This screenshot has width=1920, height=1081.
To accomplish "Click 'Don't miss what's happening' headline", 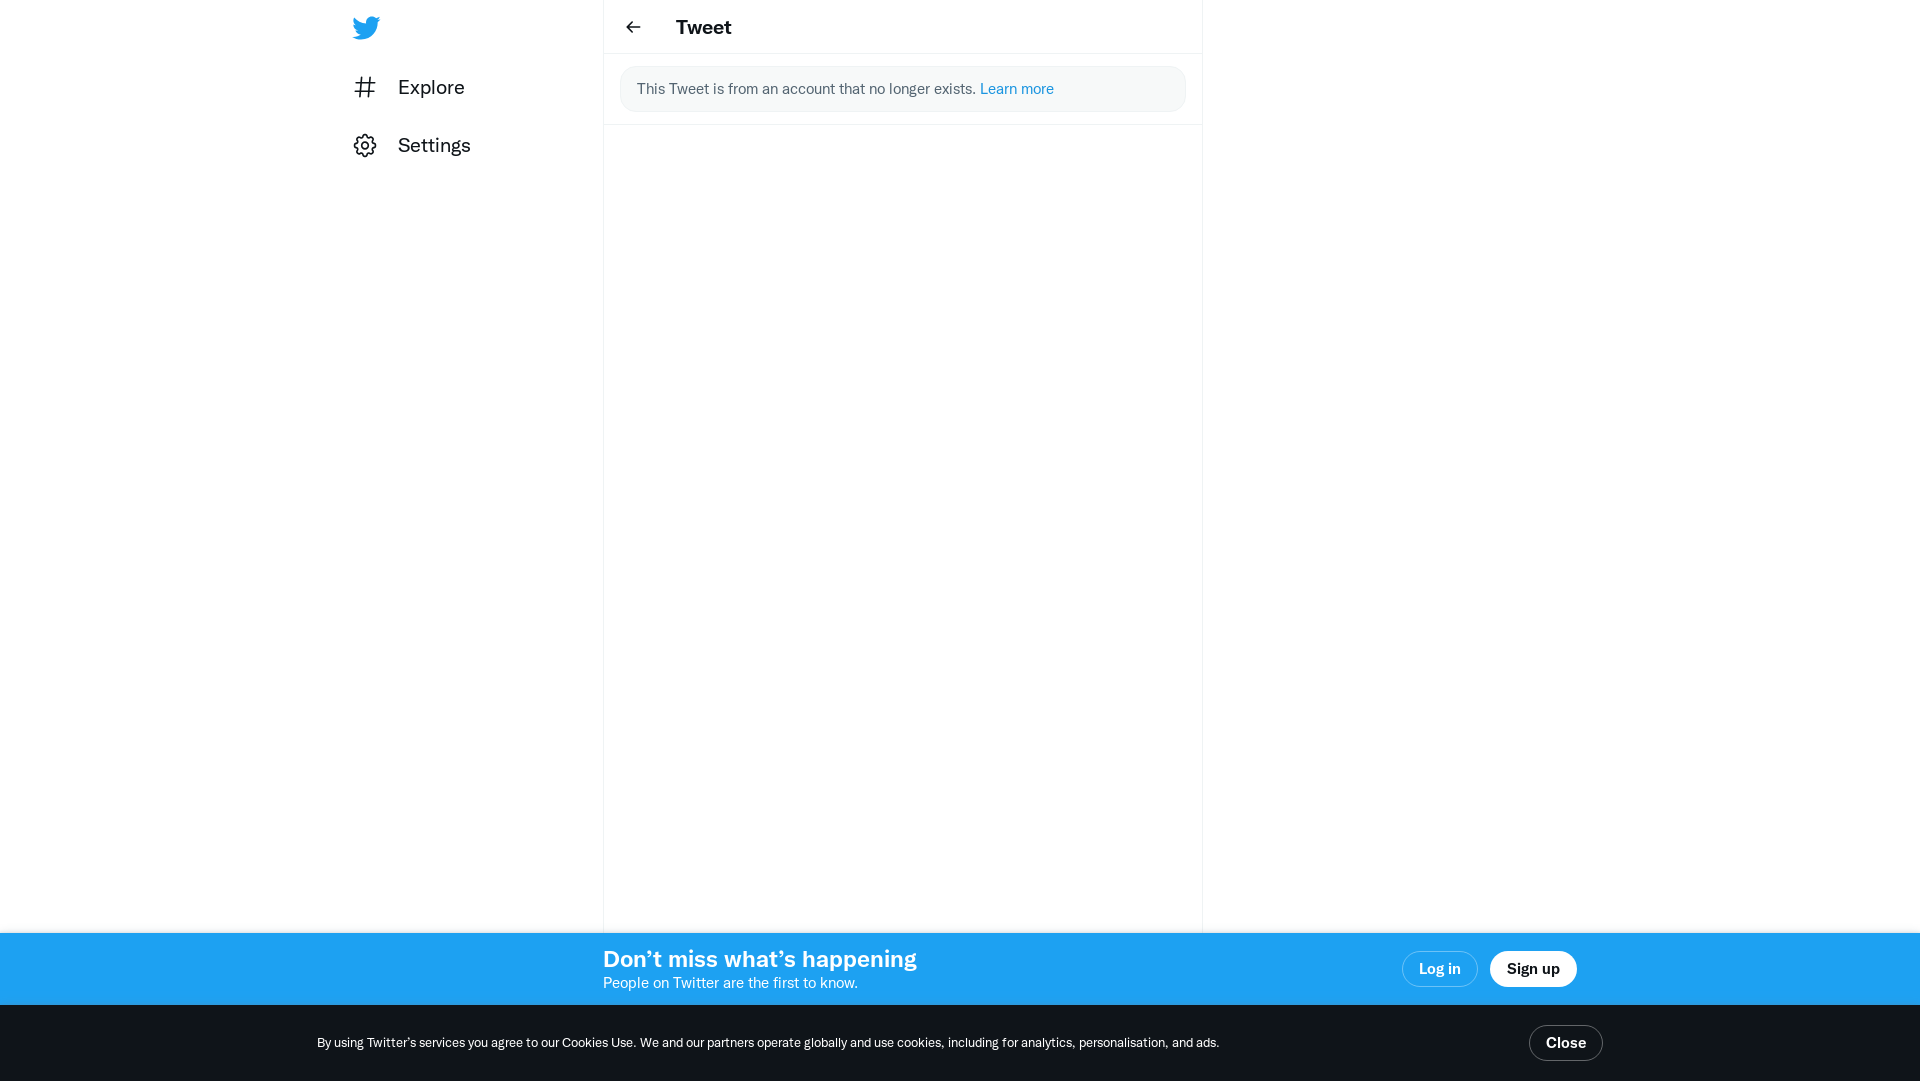I will pos(759,959).
